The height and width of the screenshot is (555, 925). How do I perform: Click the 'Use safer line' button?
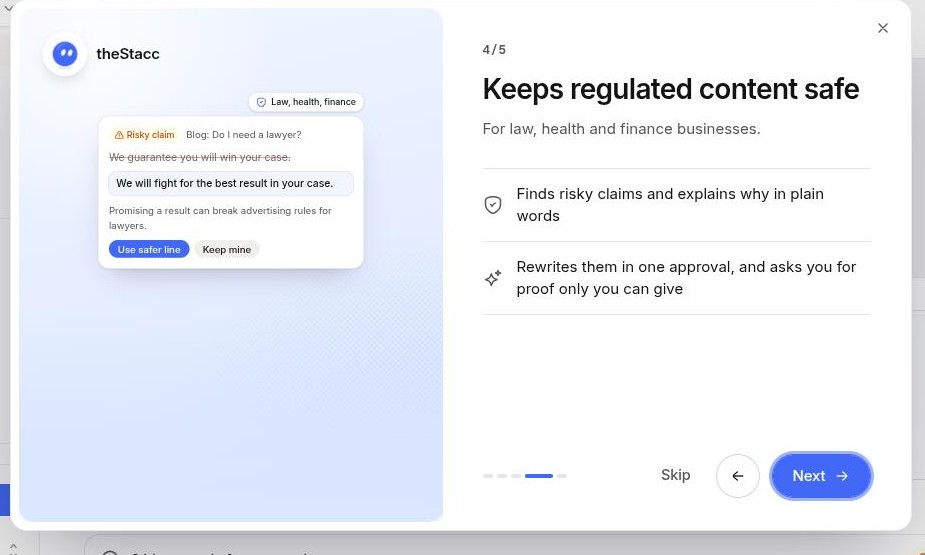click(x=149, y=249)
